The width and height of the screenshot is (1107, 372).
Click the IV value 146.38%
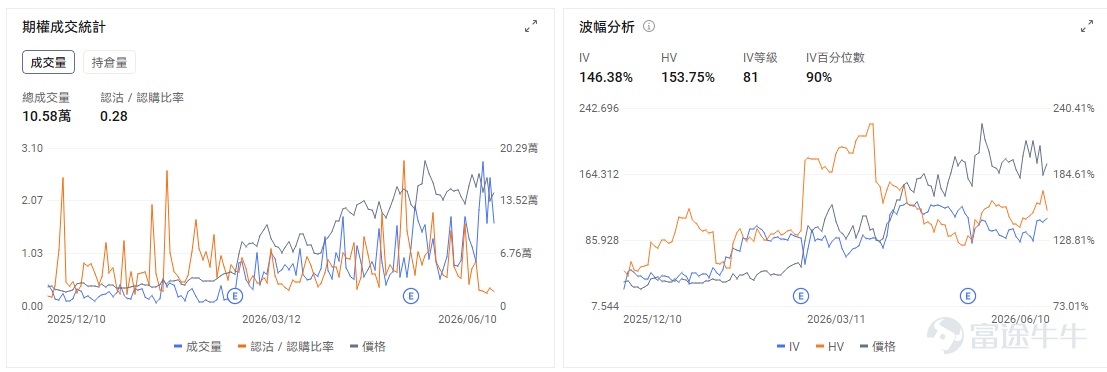pyautogui.click(x=606, y=77)
